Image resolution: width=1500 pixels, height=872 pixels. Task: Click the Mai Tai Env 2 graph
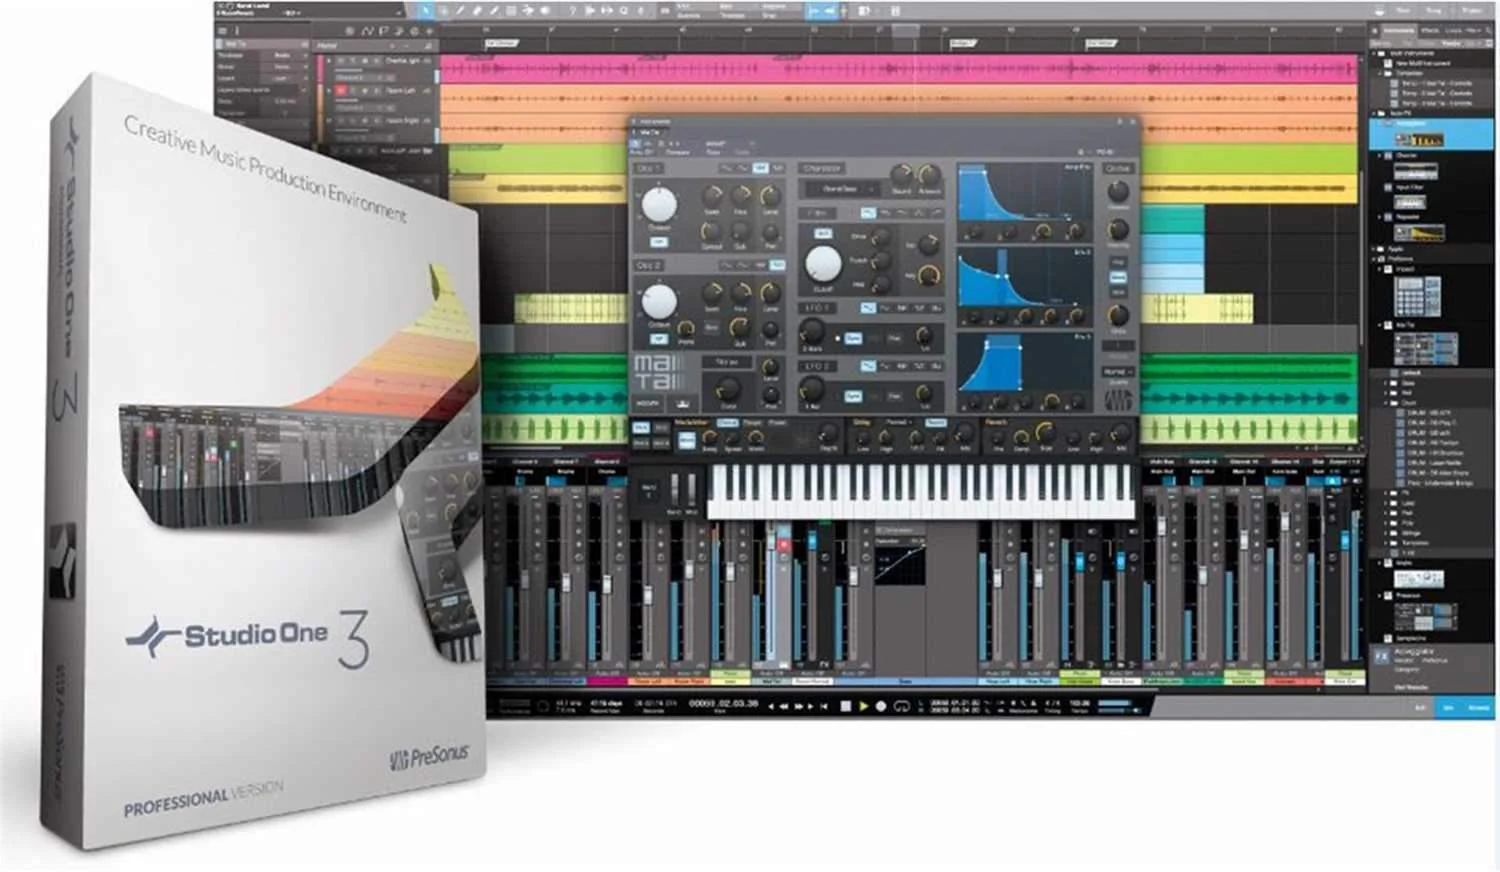pos(1024,278)
